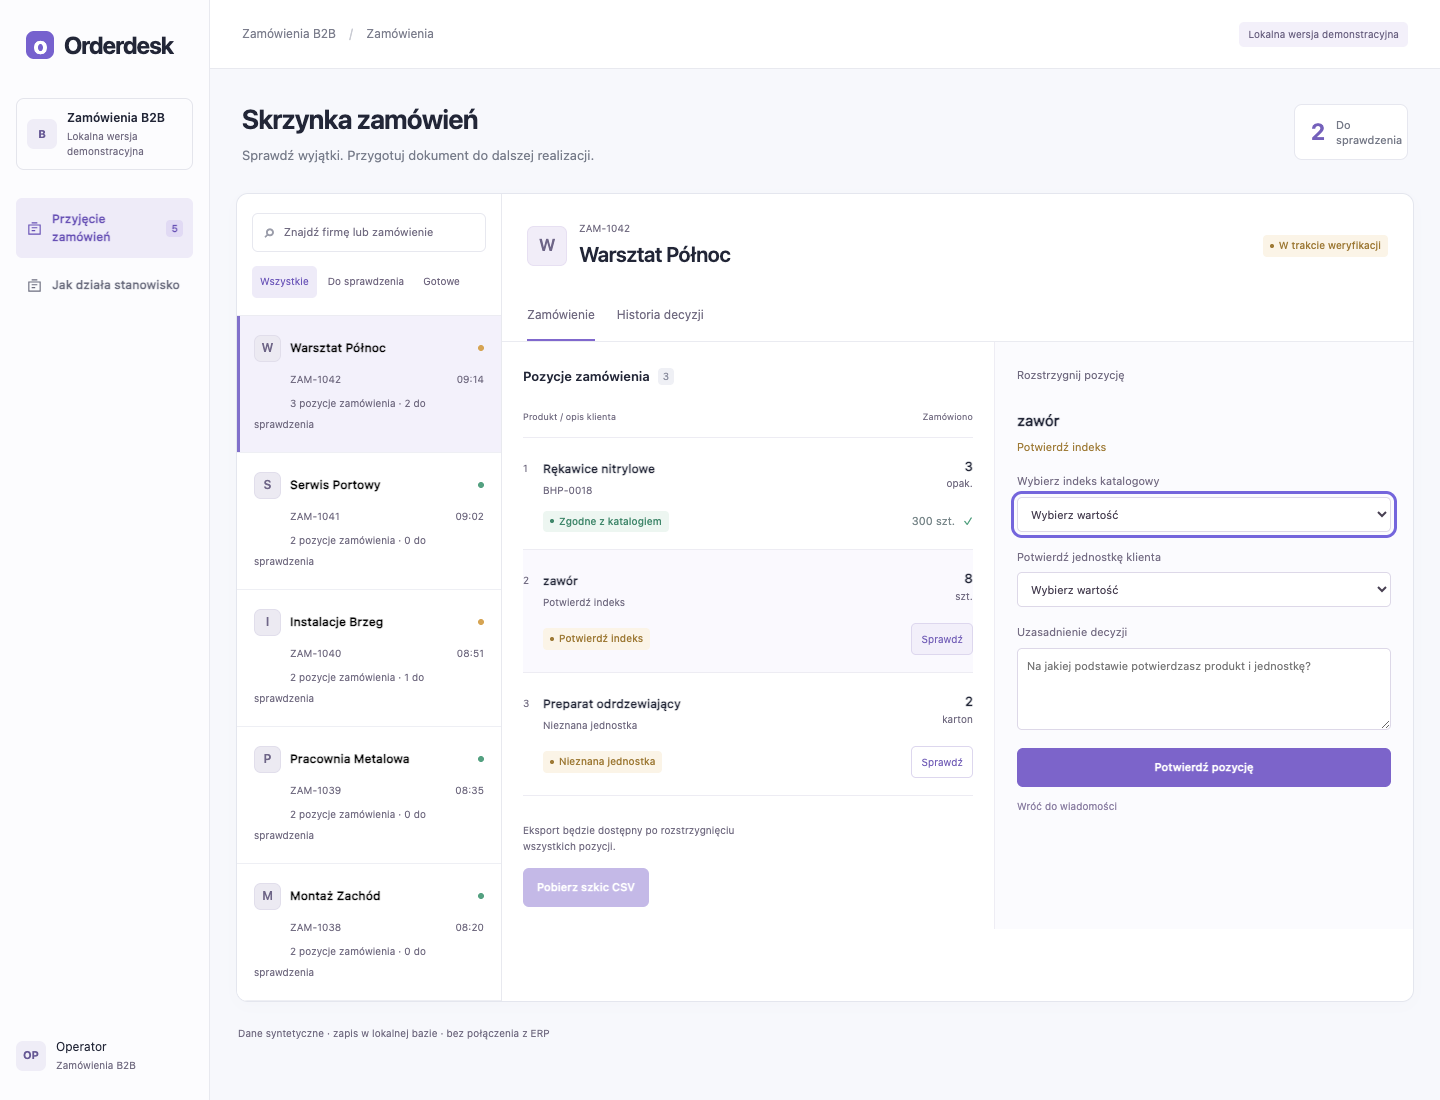
Task: Filter list by Wszystkie
Action: (x=284, y=282)
